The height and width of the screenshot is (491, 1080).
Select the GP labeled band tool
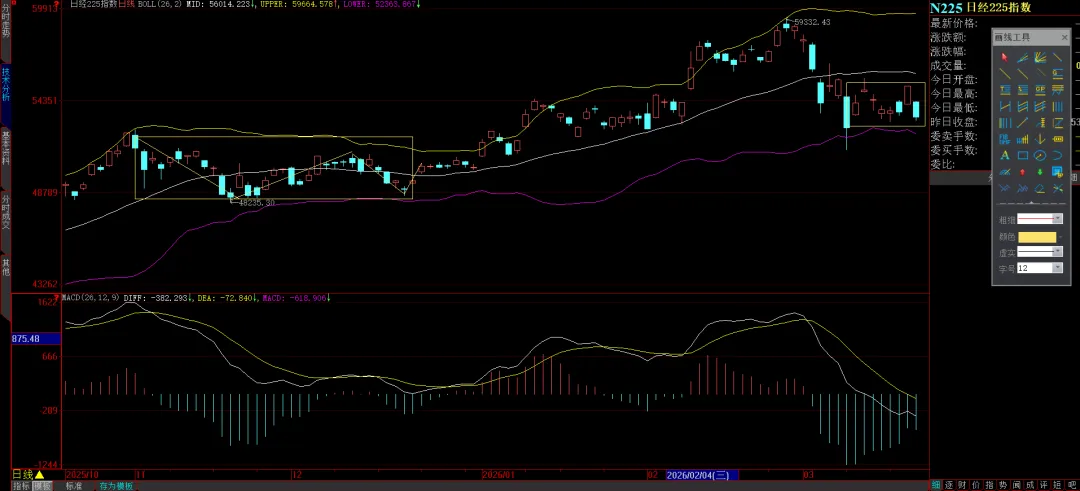pos(1039,89)
